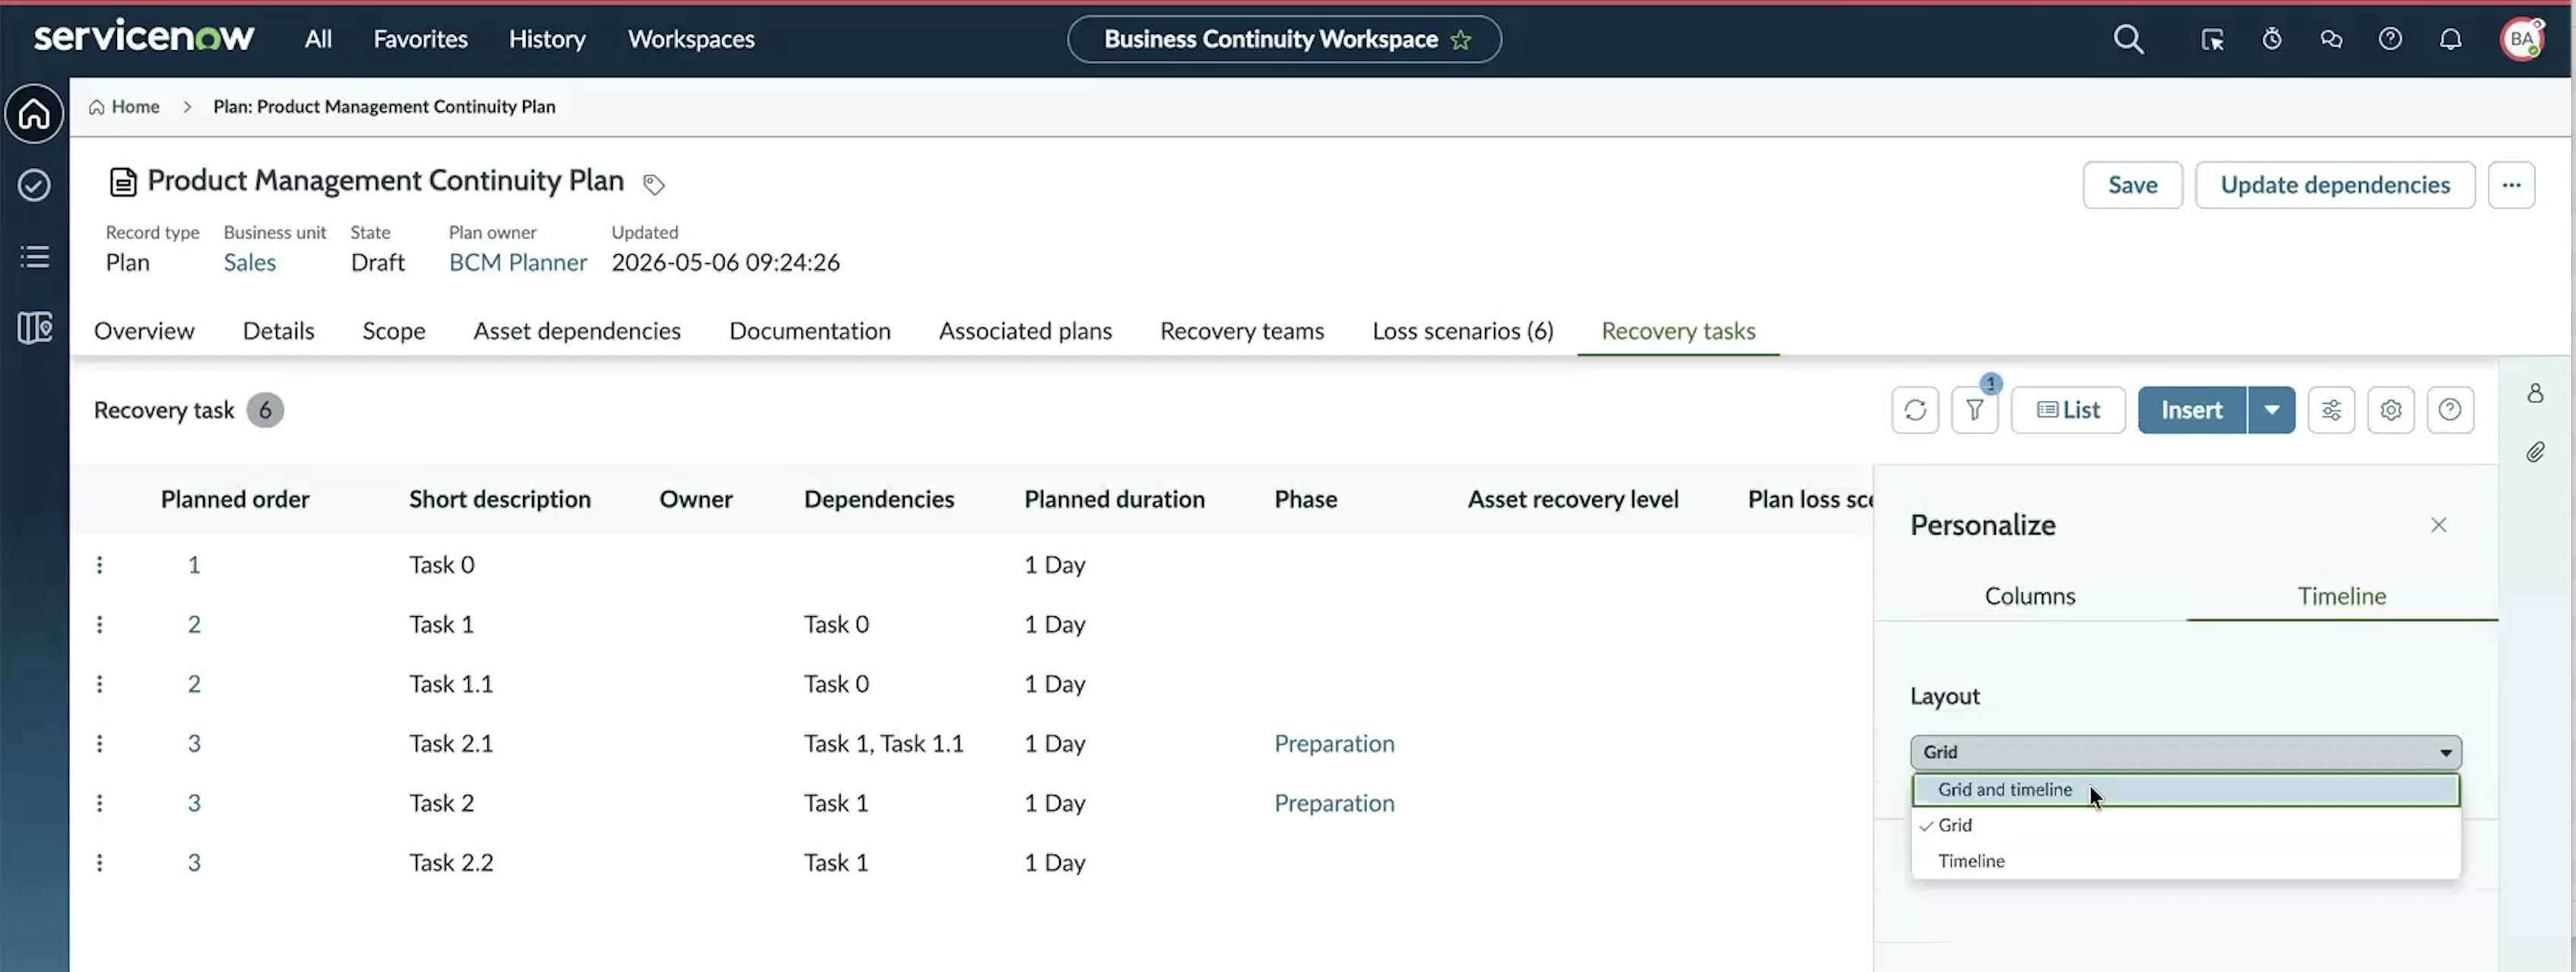
Task: Open the Favorites menu
Action: [x=420, y=39]
